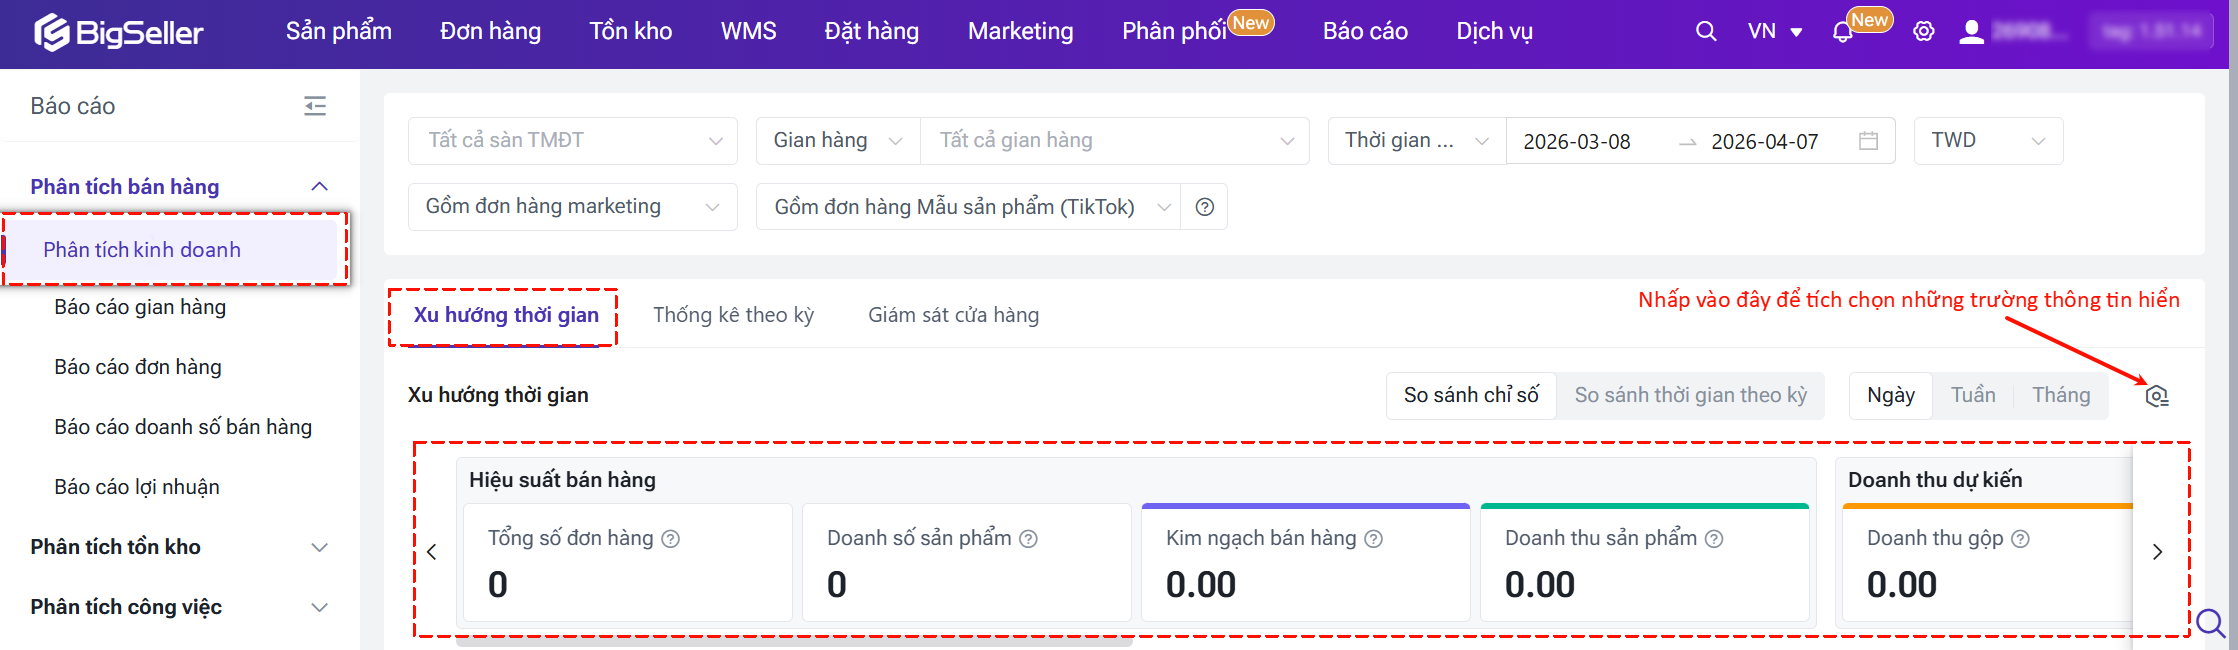Switch chart granularity to Tuần

tap(1972, 395)
